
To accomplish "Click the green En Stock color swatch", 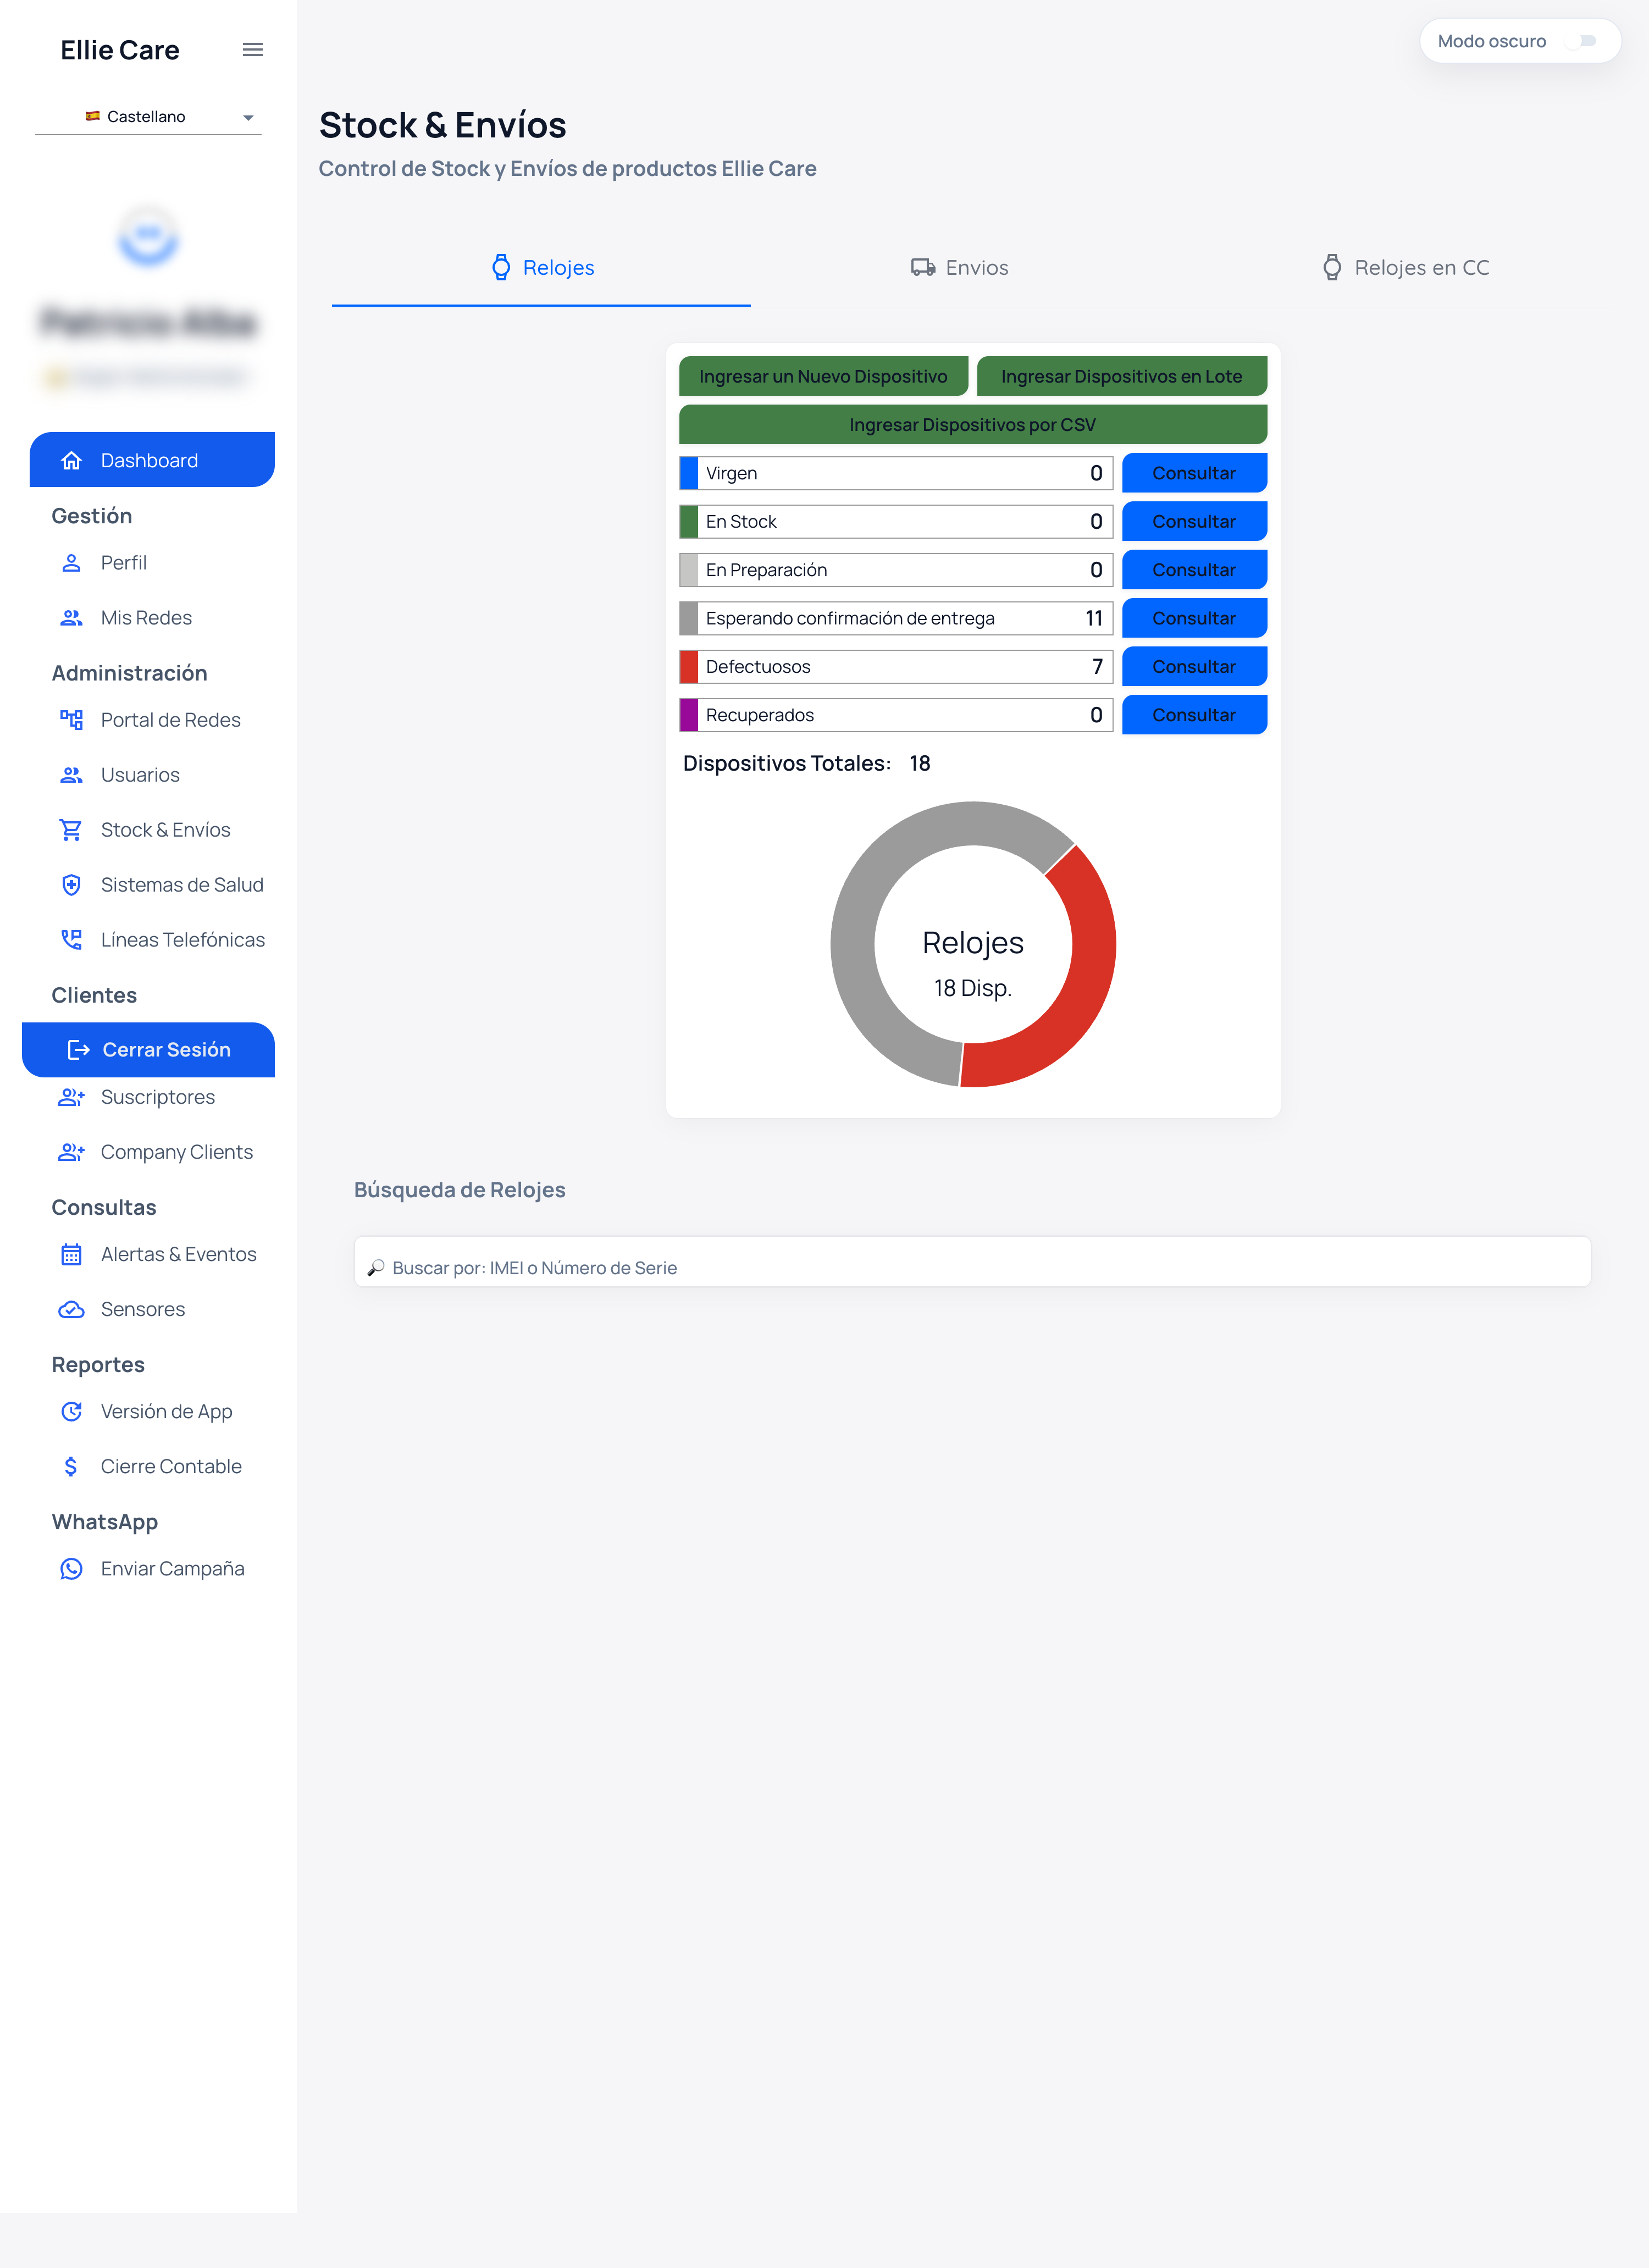I will click(689, 521).
